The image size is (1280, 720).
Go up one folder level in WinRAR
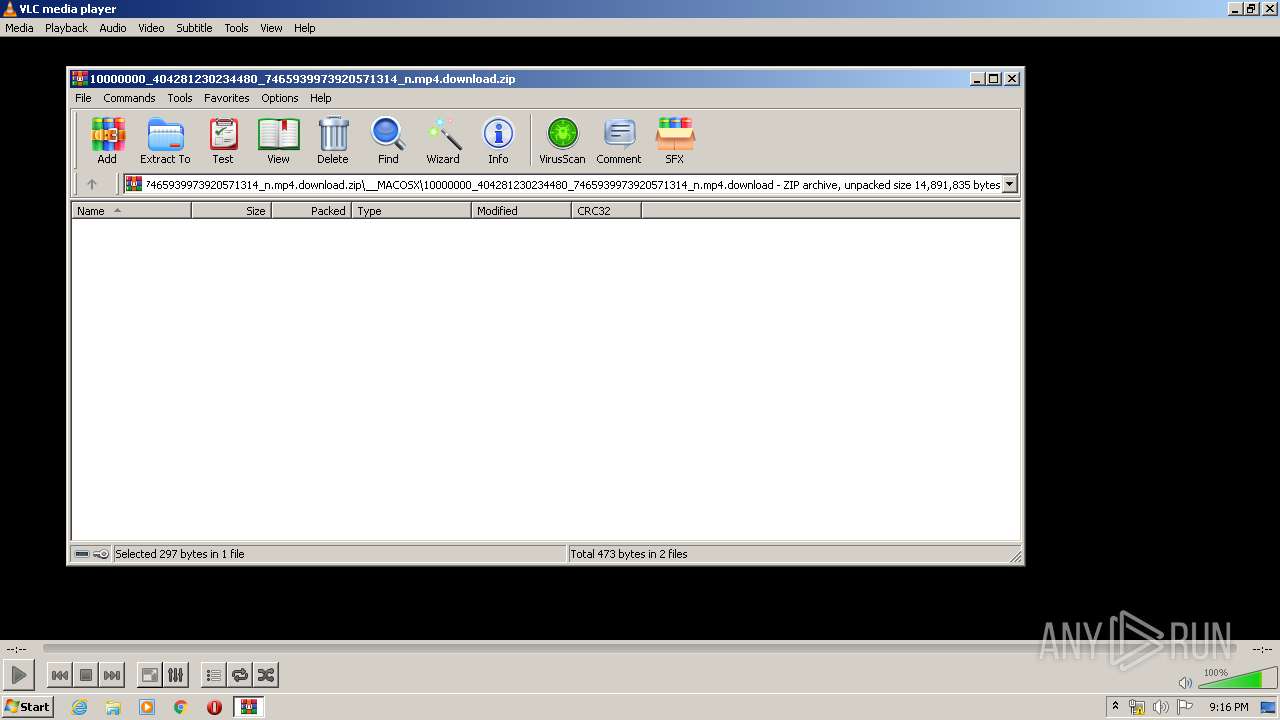92,184
